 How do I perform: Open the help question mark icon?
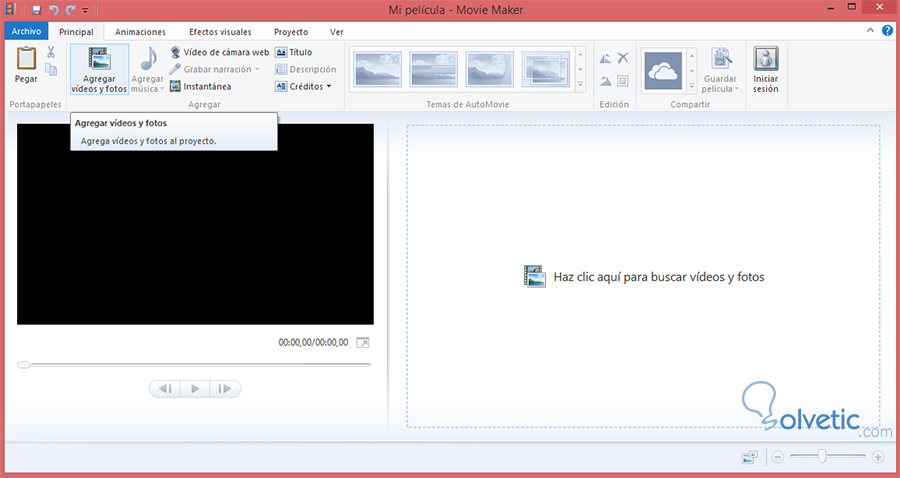[887, 31]
